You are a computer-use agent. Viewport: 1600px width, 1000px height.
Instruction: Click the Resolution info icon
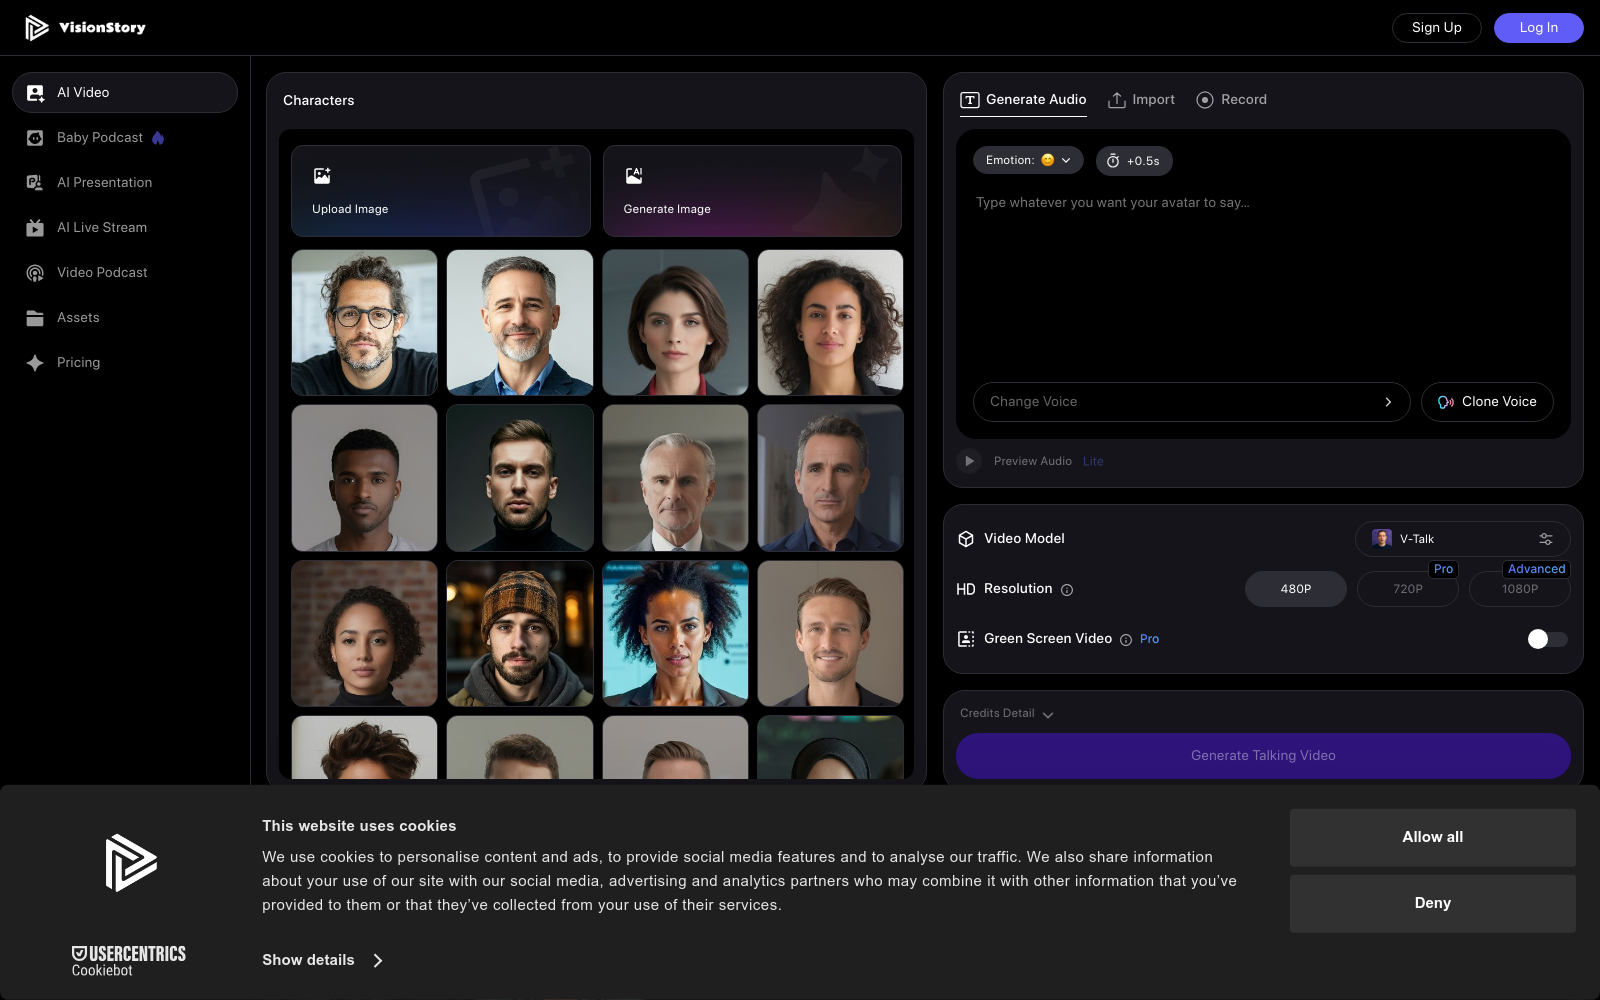(x=1067, y=590)
